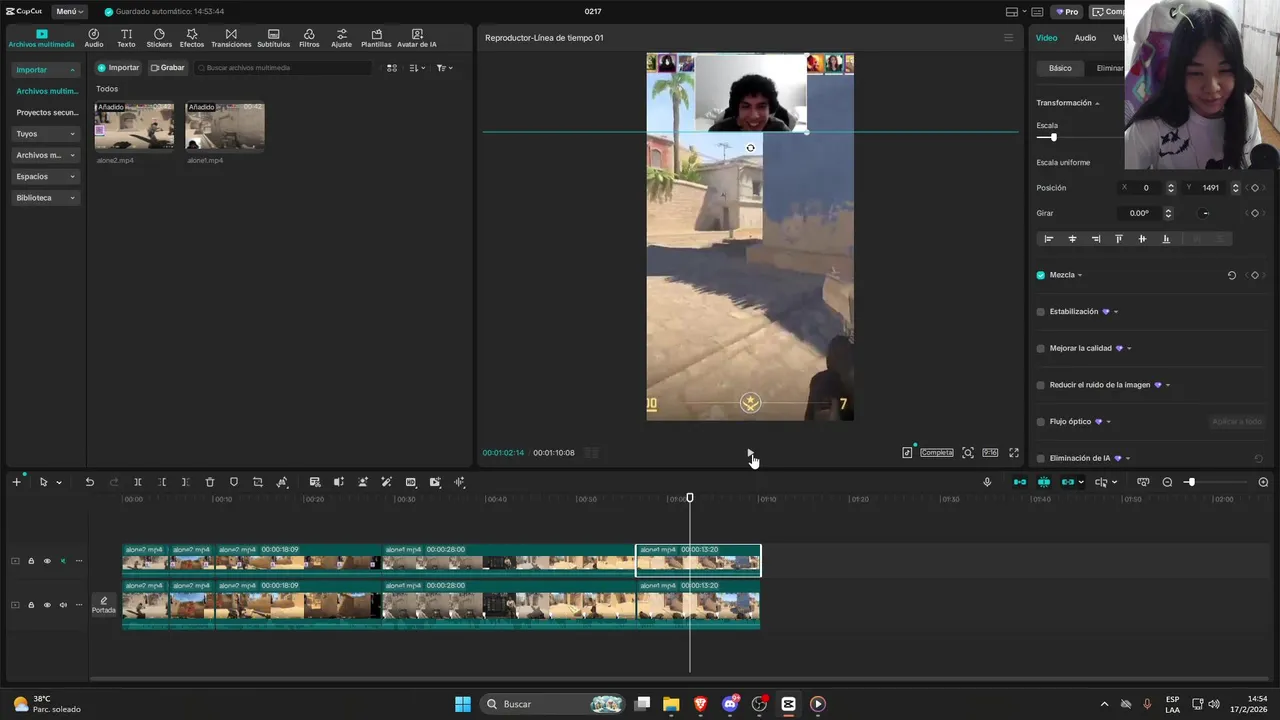This screenshot has height=720, width=1280.
Task: Open the Menú dropdown
Action: point(69,11)
